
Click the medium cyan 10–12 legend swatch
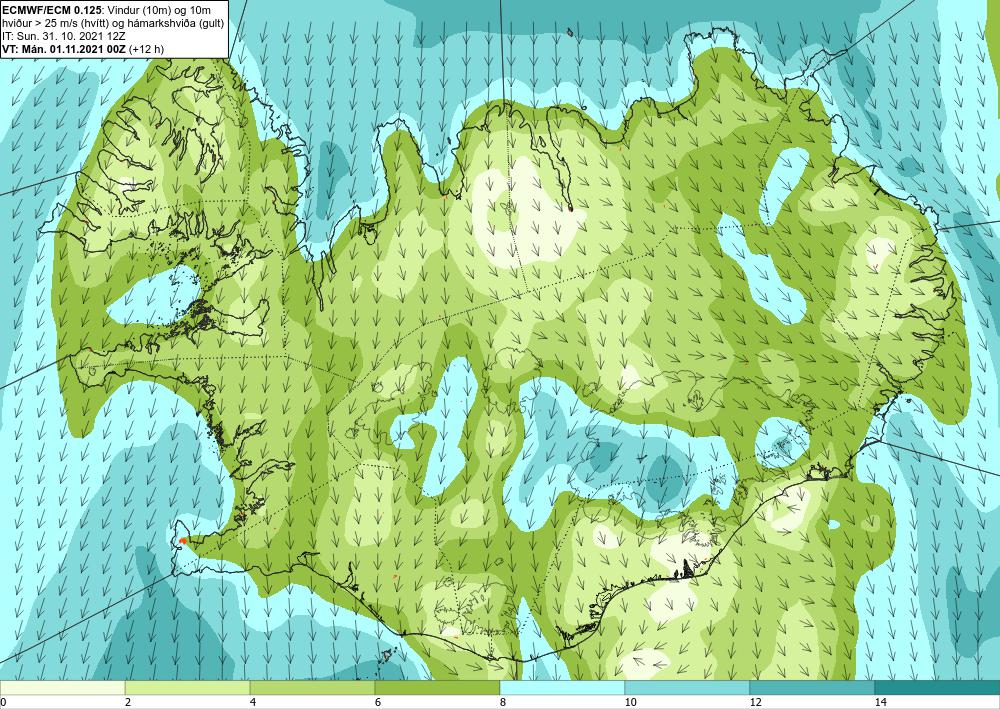tap(688, 687)
